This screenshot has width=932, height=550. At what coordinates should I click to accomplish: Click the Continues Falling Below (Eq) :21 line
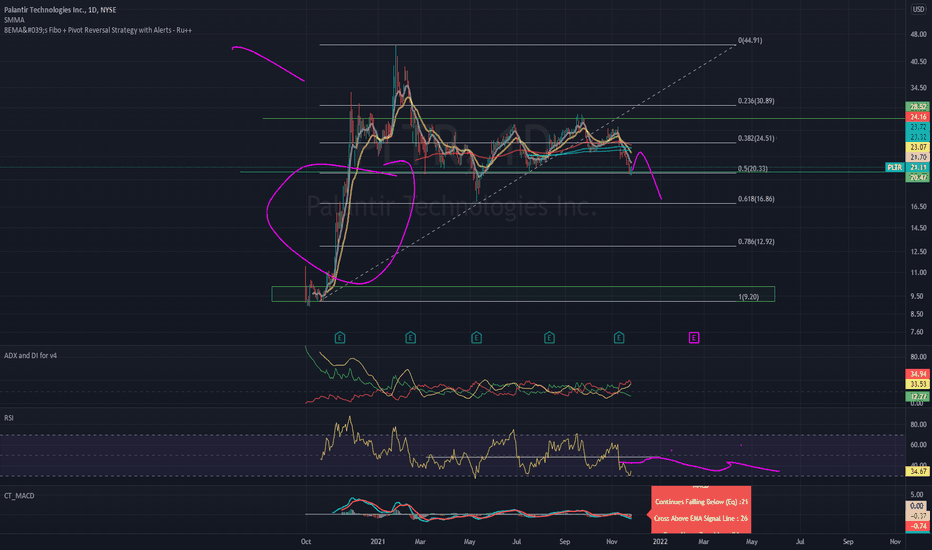[701, 502]
